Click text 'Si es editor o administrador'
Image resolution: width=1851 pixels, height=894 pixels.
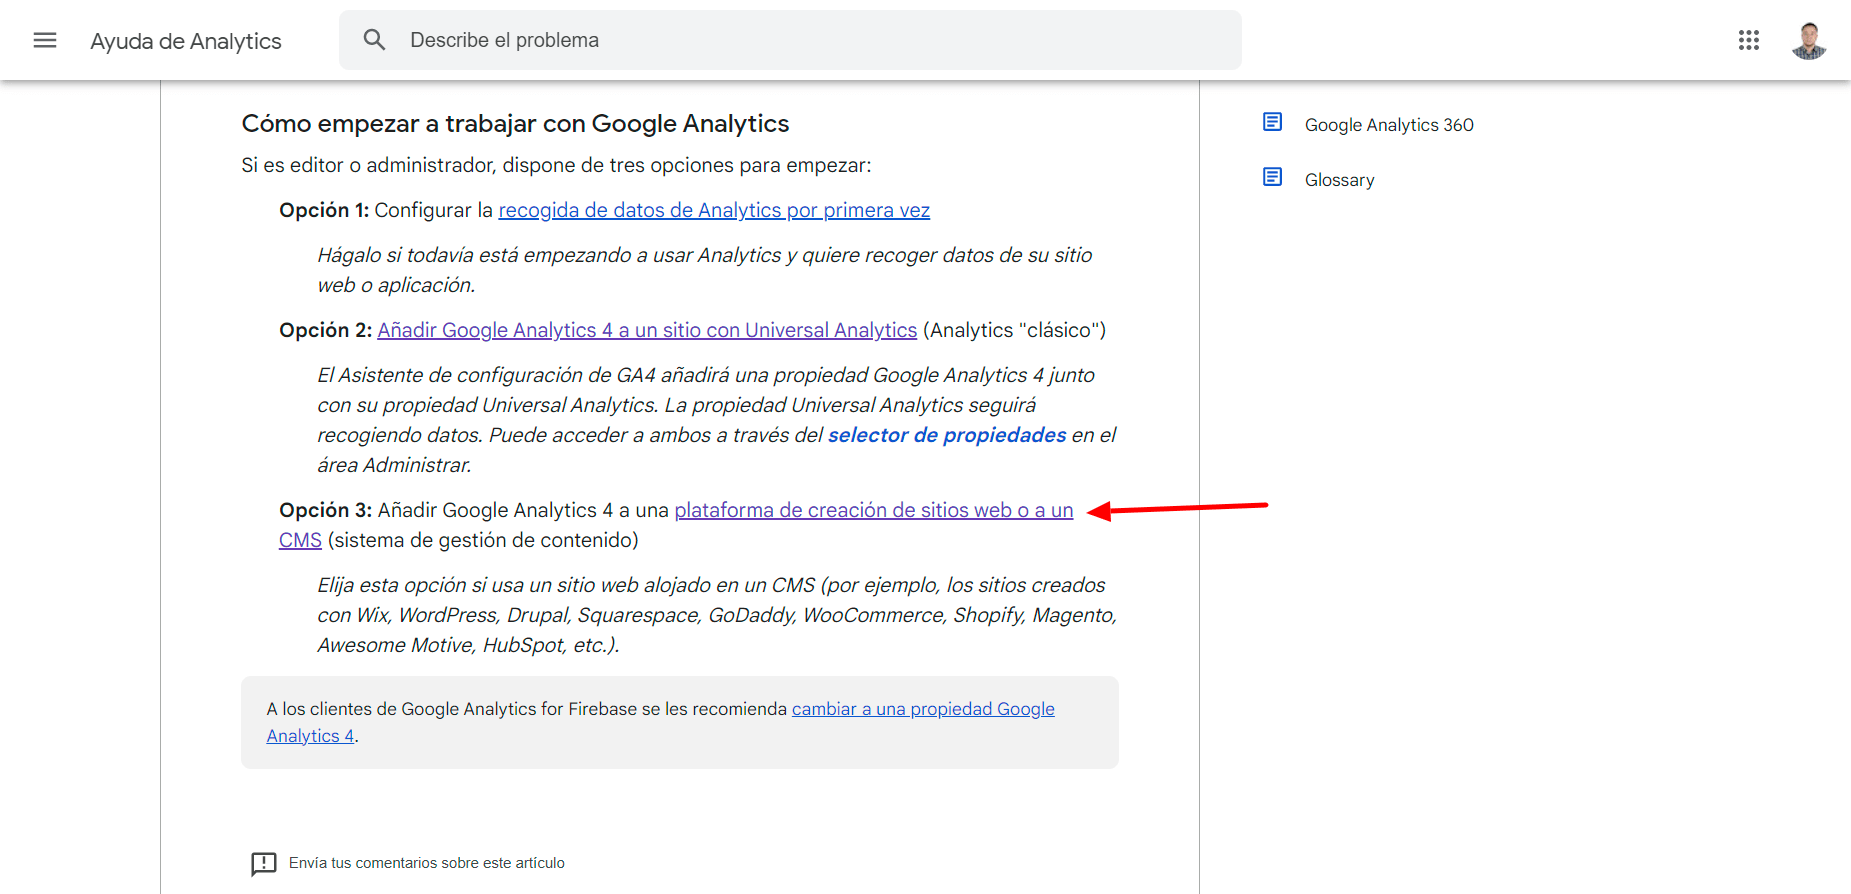point(366,165)
